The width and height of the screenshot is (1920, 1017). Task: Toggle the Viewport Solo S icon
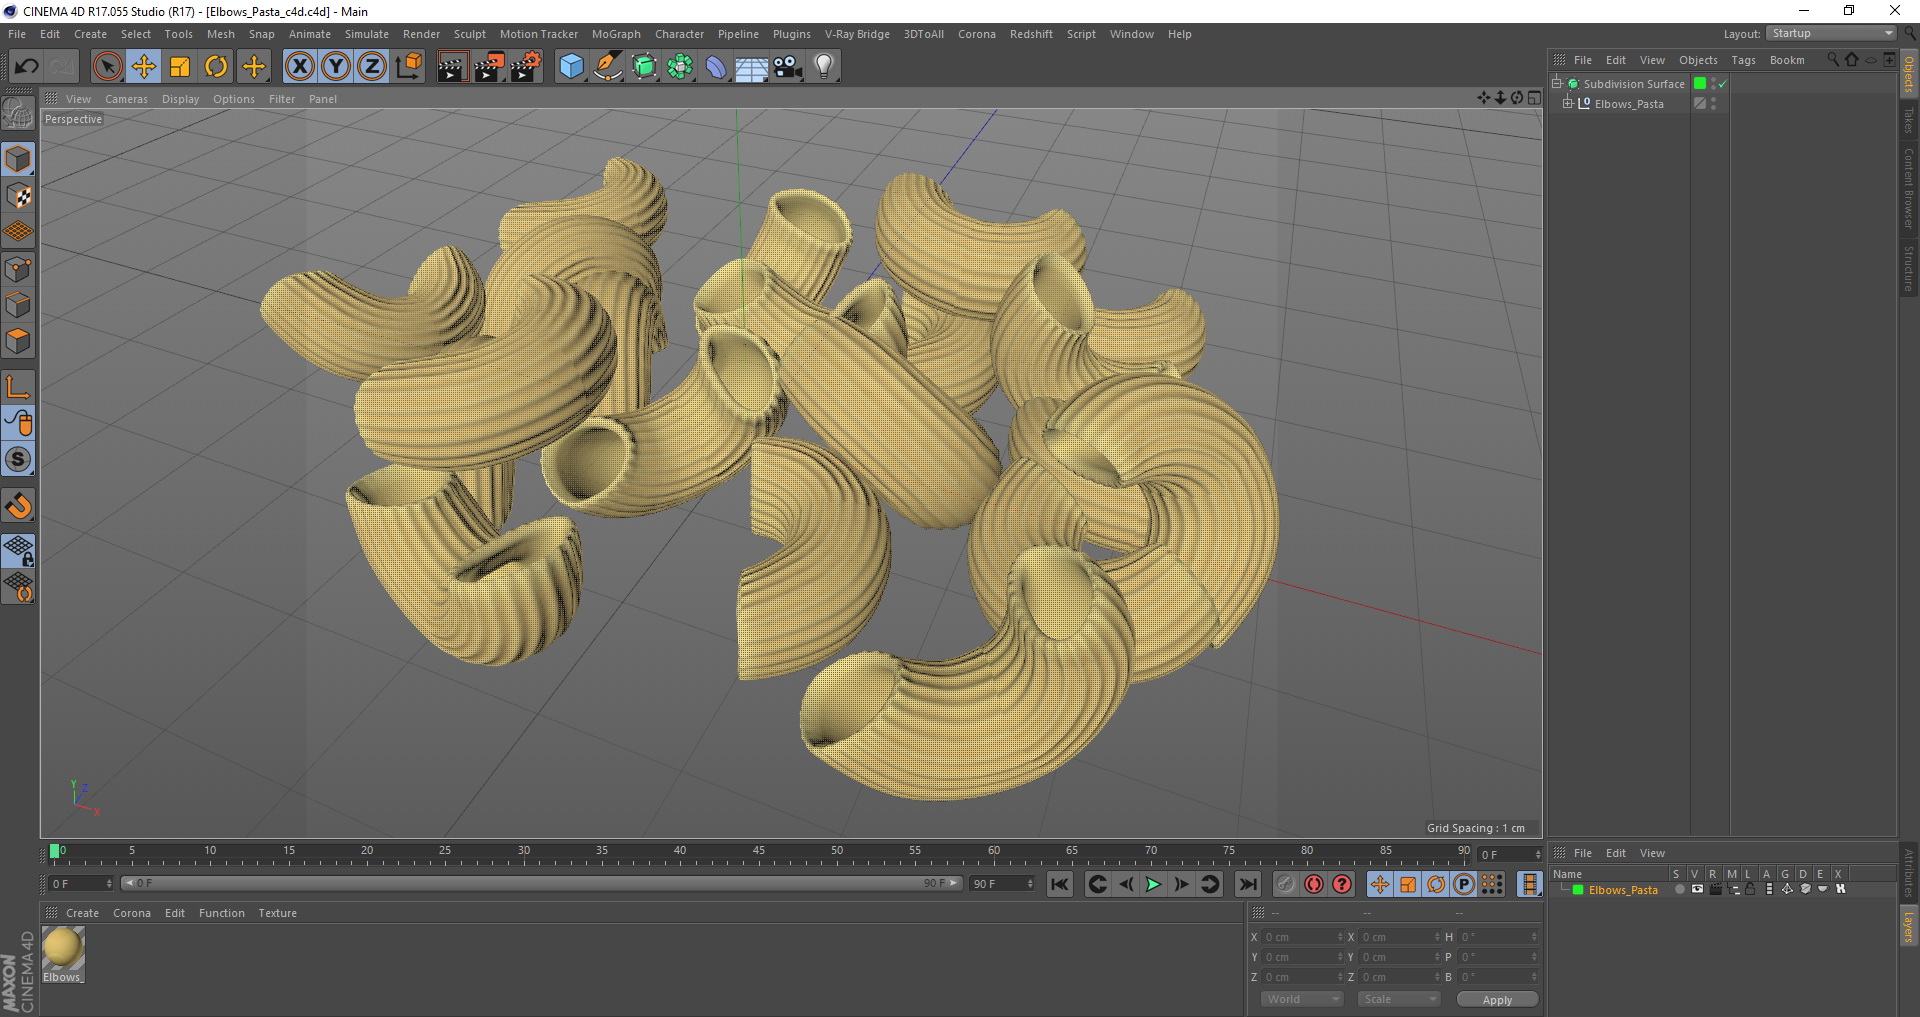pos(18,459)
